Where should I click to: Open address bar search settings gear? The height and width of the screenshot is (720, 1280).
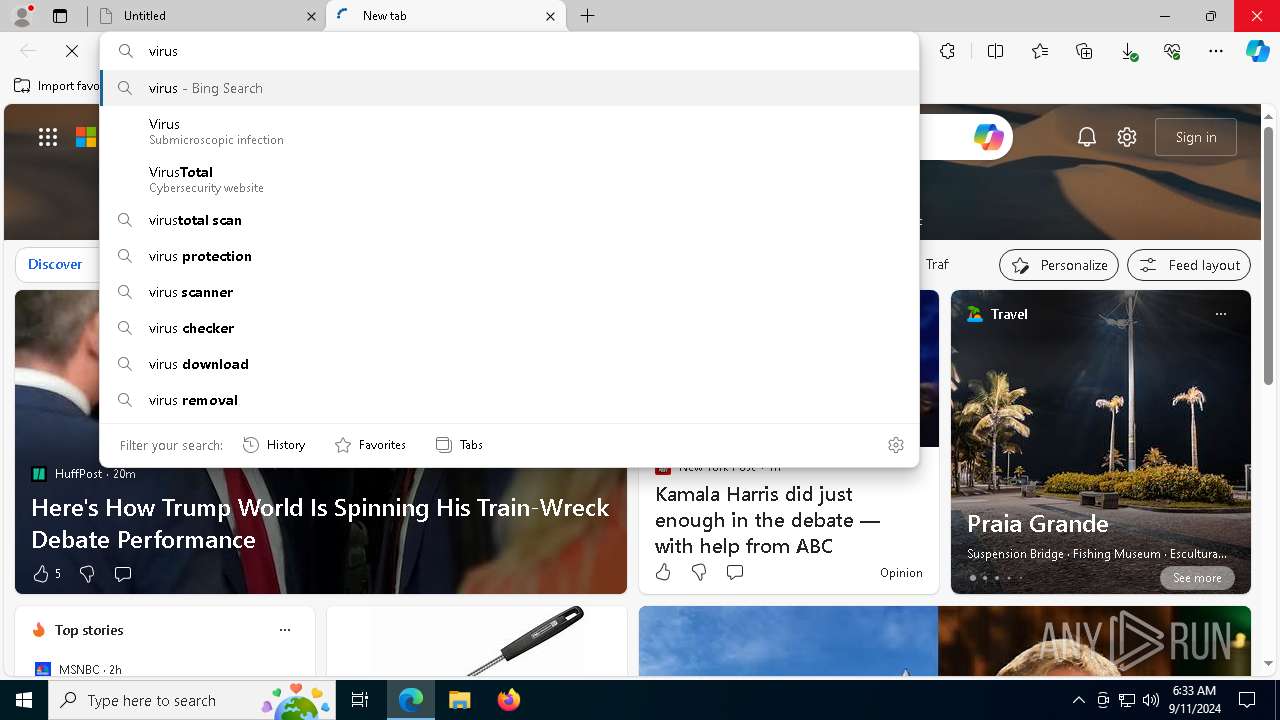pos(896,445)
